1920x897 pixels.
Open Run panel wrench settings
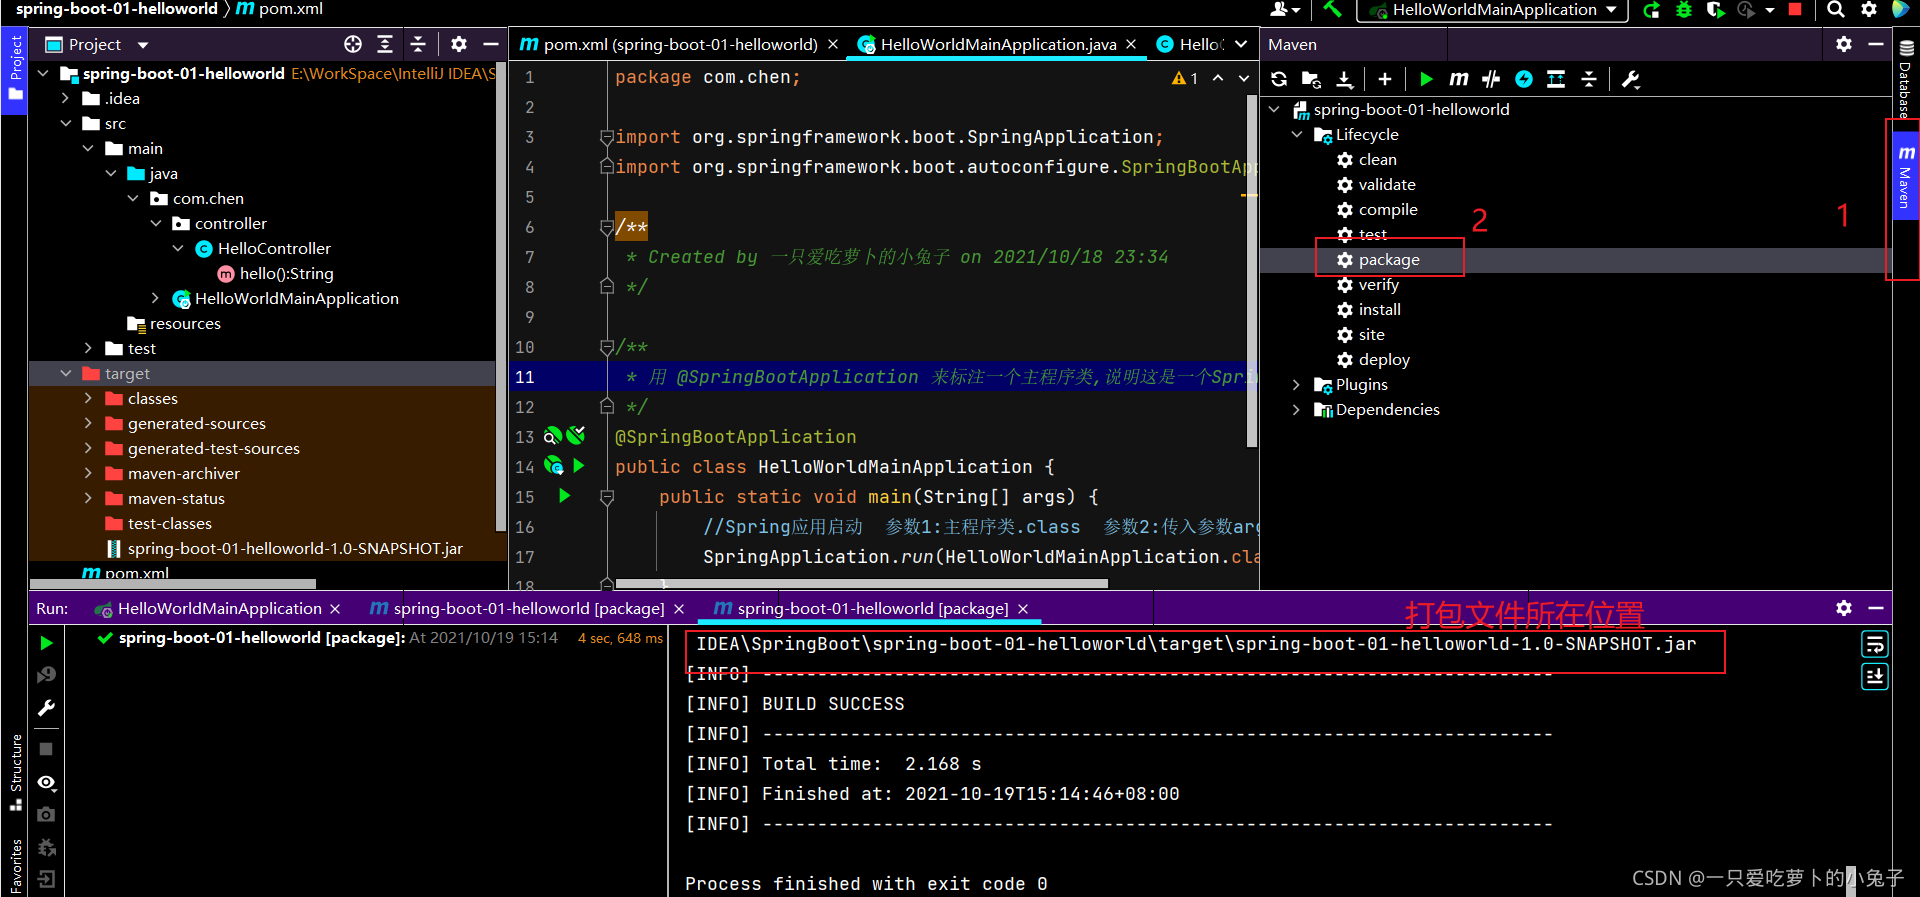coord(46,708)
